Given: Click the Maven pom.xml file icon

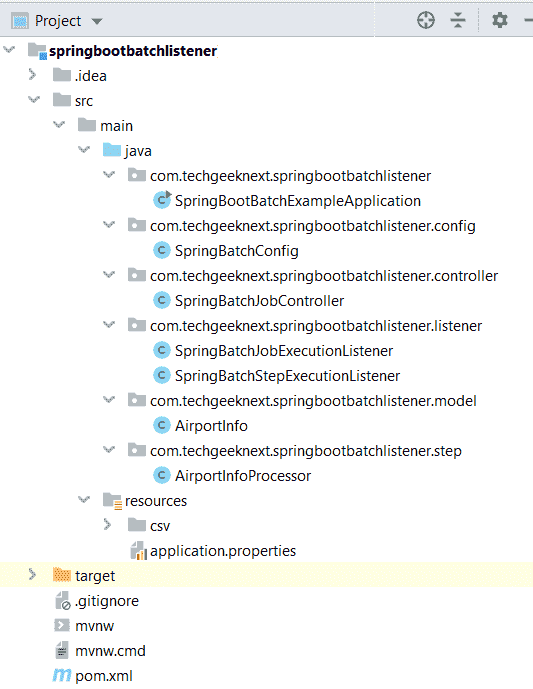Looking at the screenshot, I should click(x=62, y=675).
